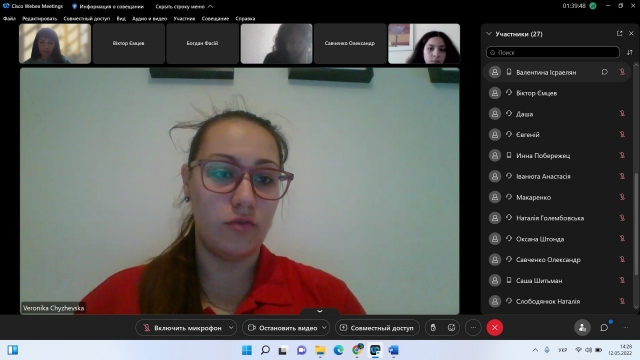Open the Совещание menu
Viewport: 640px width, 360px height.
215,18
